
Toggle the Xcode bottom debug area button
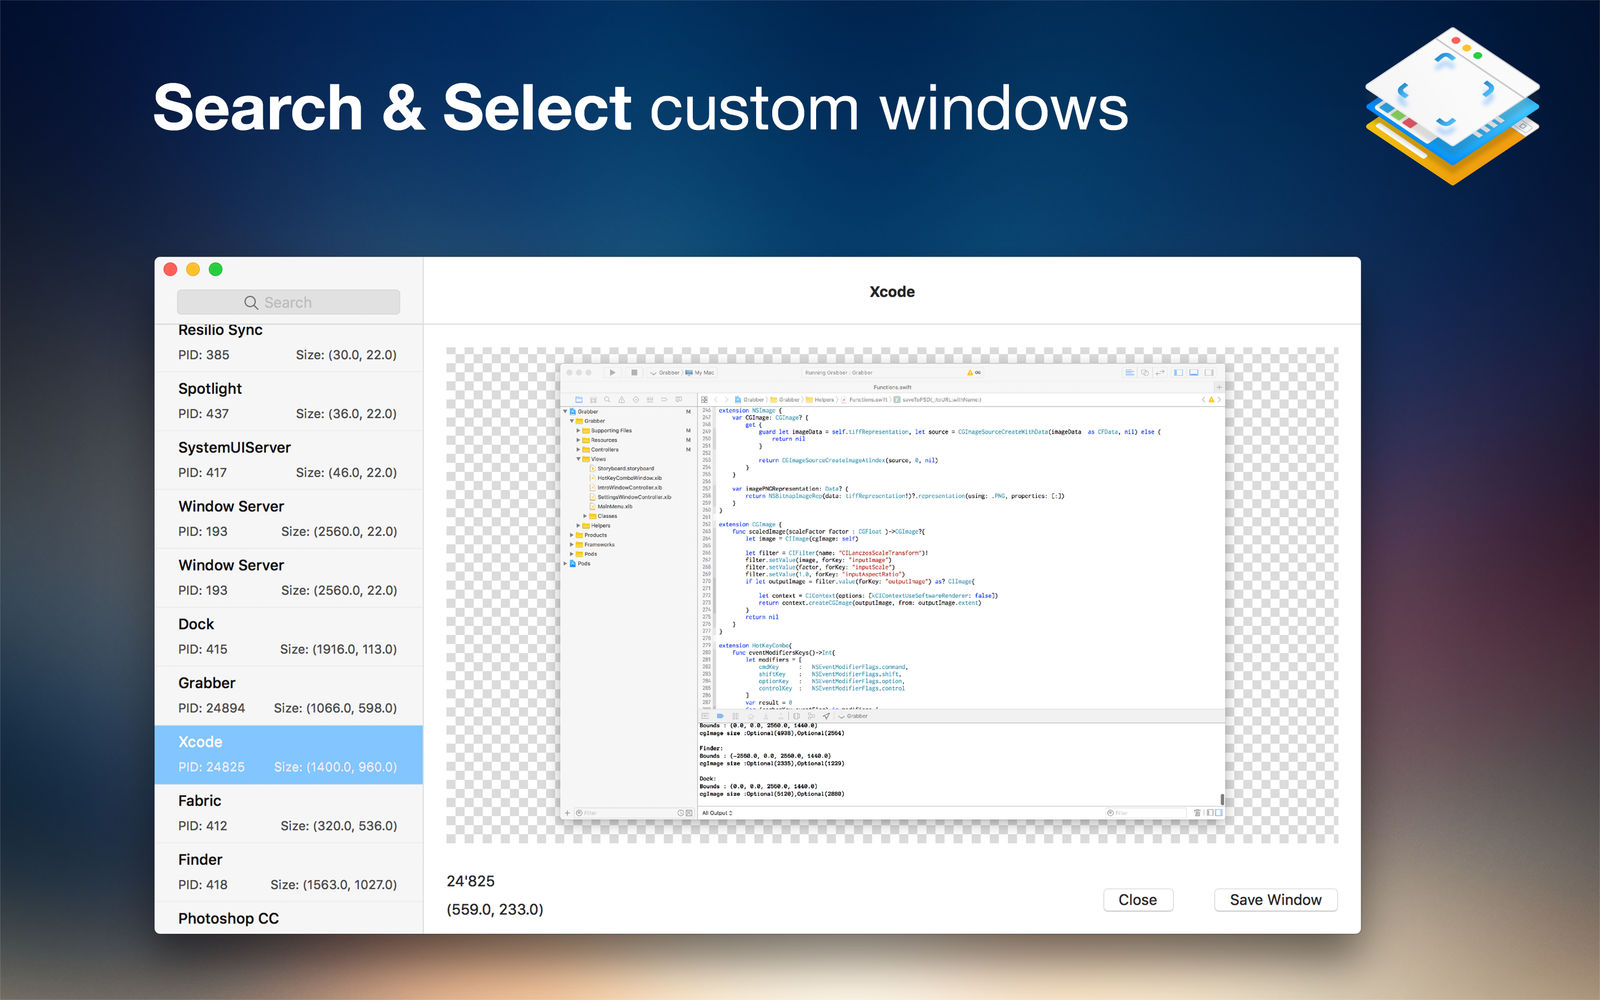1193,372
